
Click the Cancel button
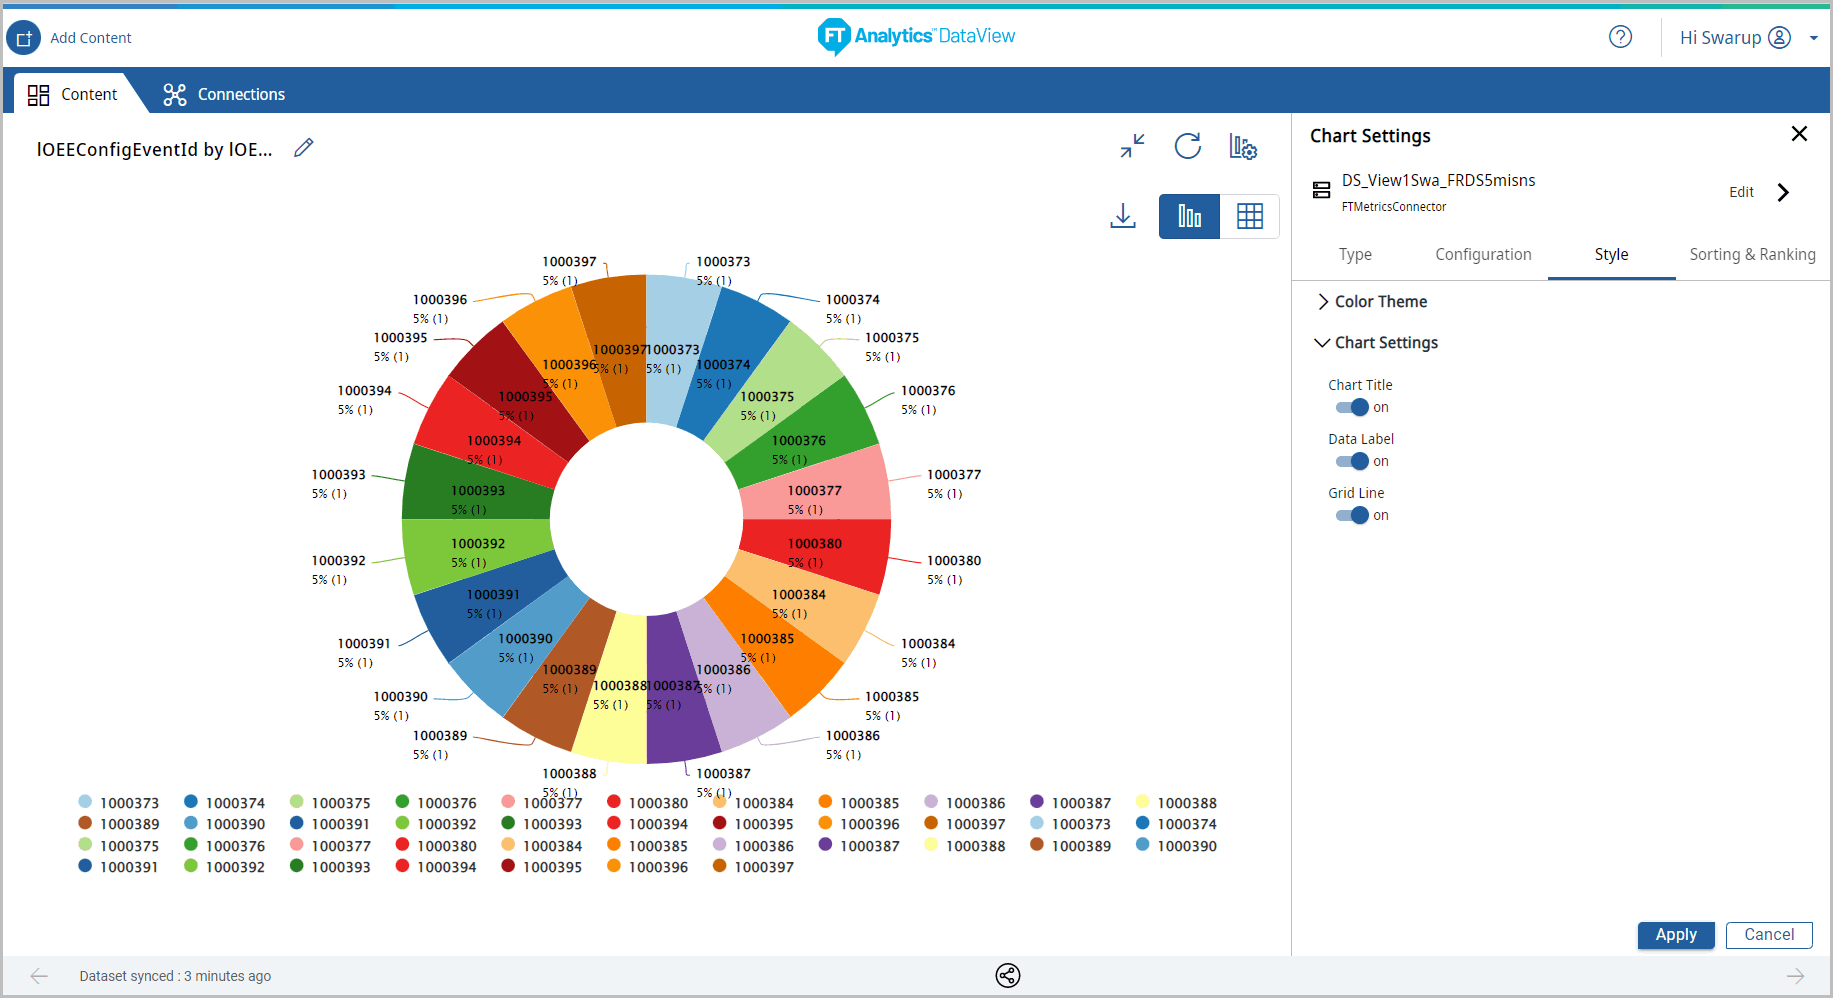tap(1768, 935)
